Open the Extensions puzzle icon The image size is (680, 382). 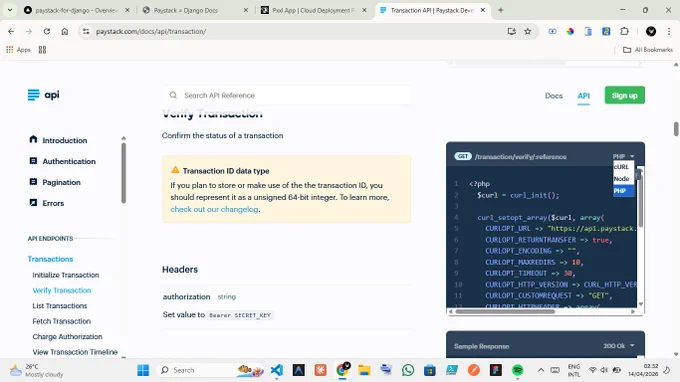click(624, 31)
